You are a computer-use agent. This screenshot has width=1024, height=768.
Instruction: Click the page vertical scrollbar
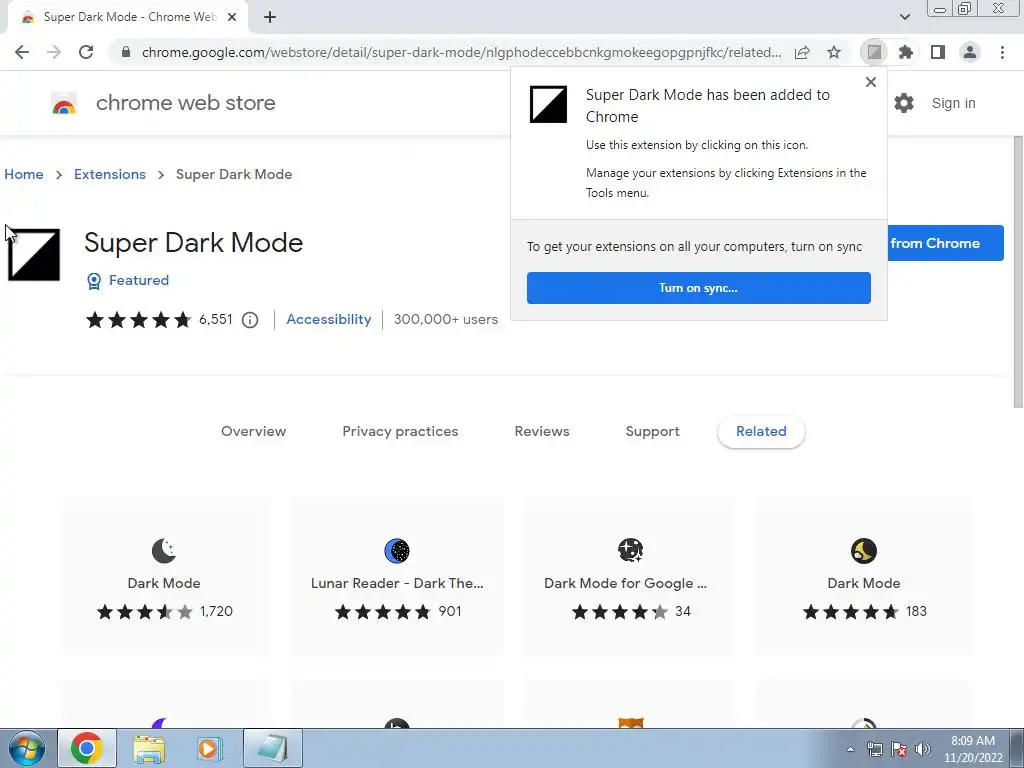[x=1017, y=272]
